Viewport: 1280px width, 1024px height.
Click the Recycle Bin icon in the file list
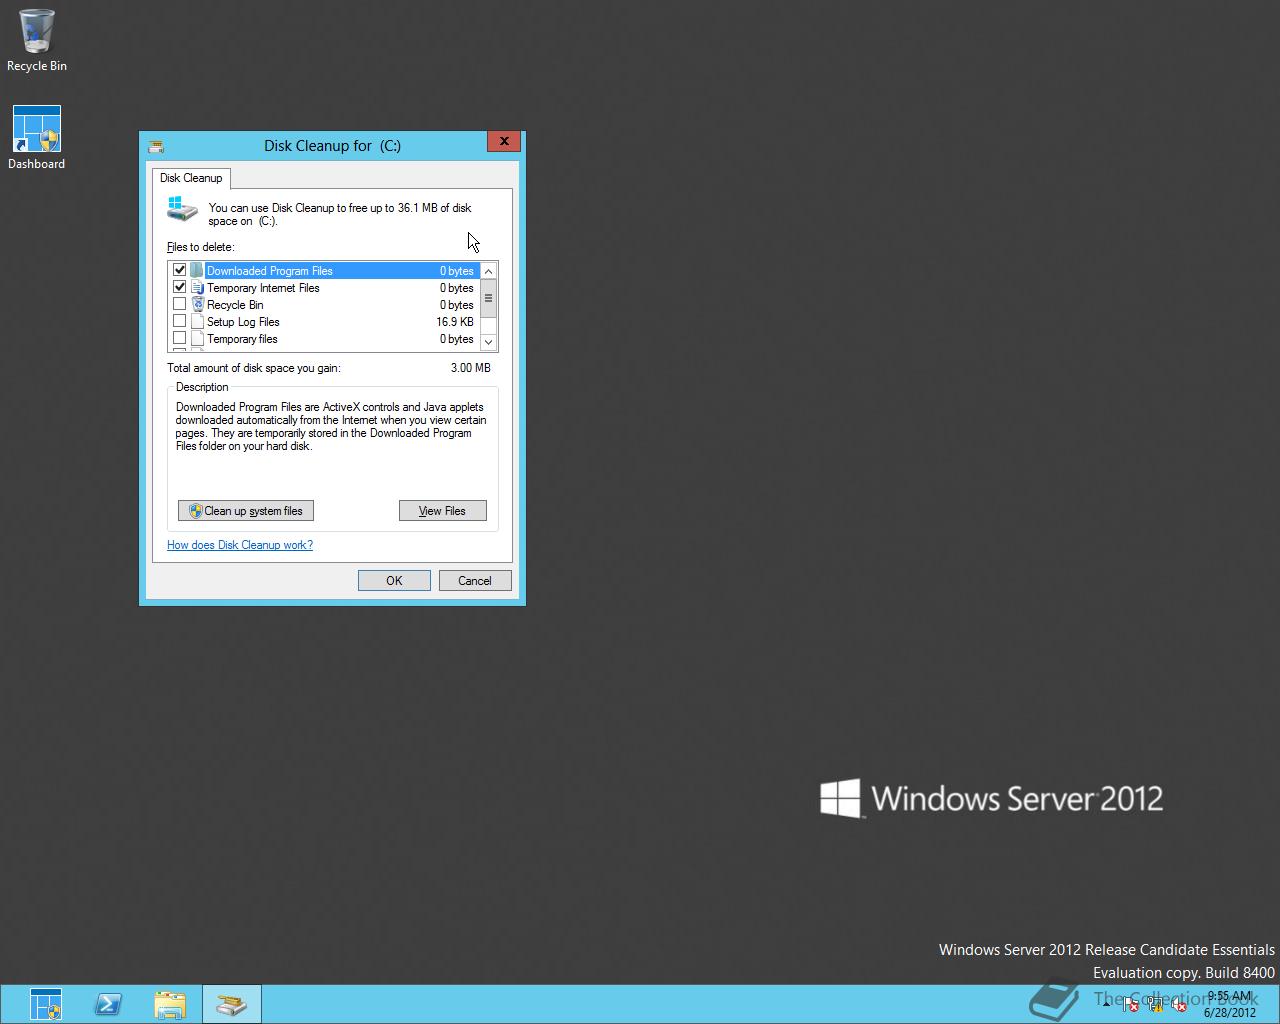(x=197, y=305)
